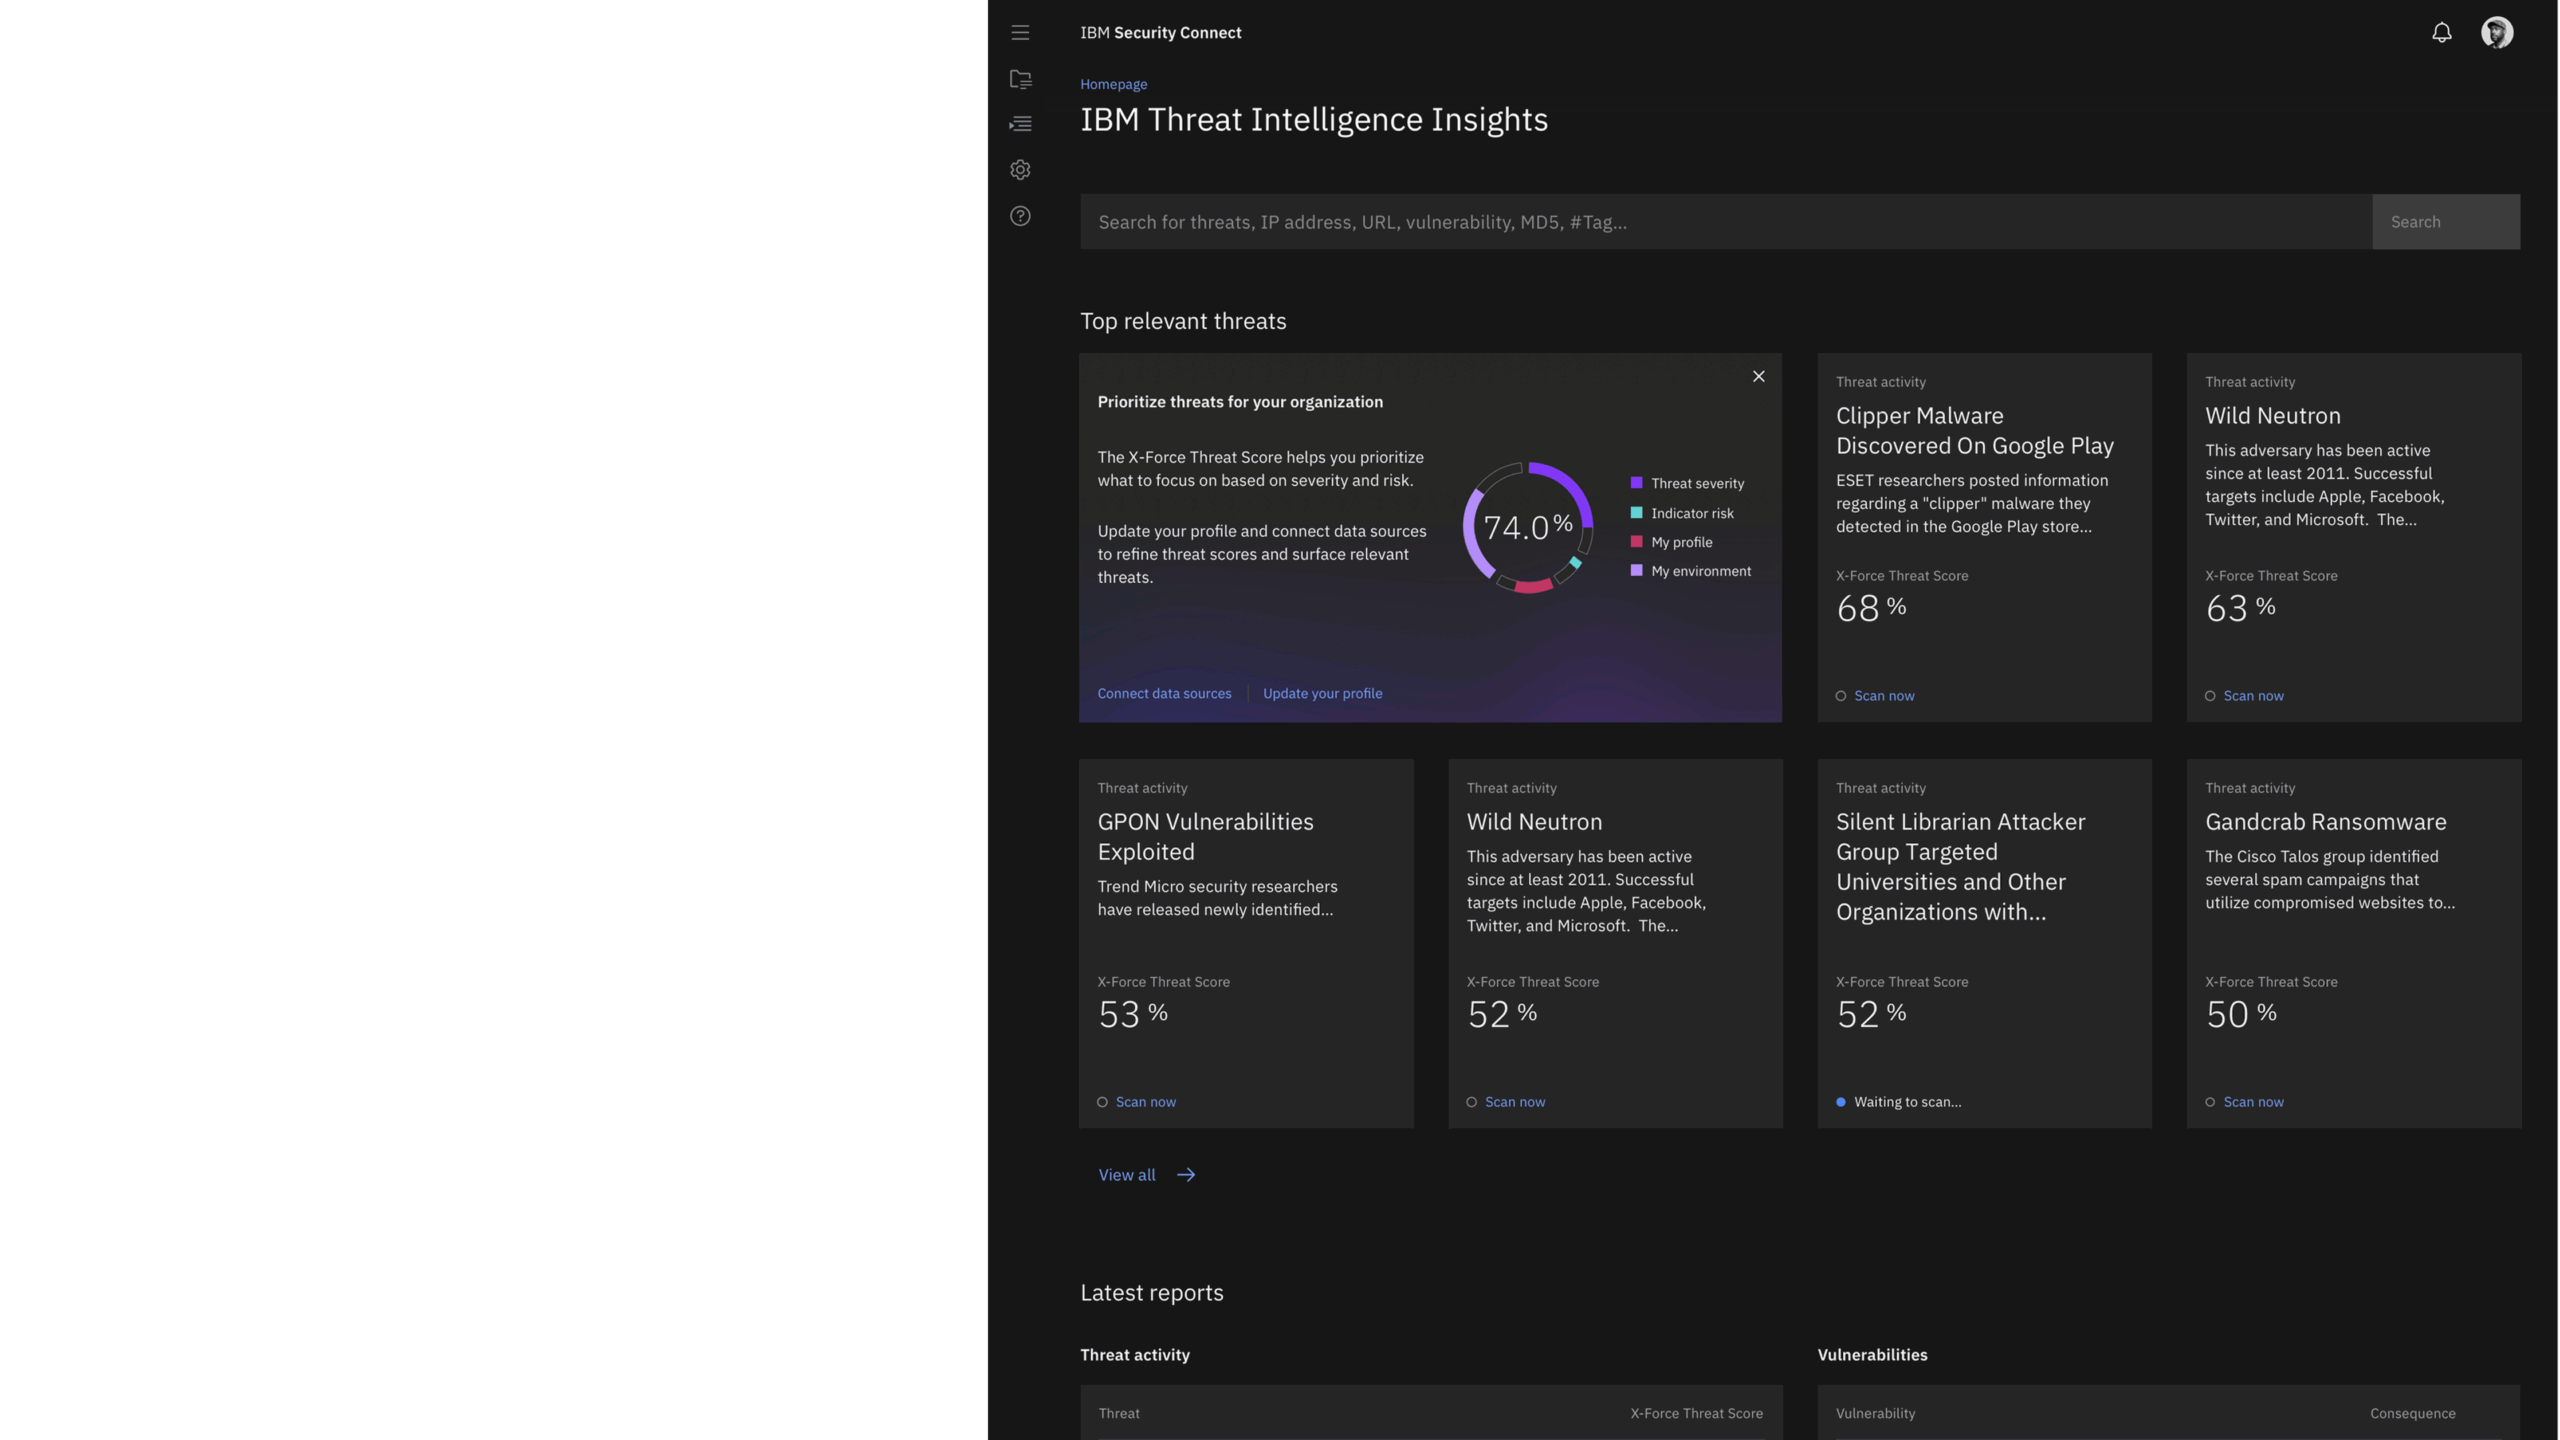Viewport: 2560px width, 1440px height.
Task: Open the hamburger navigation menu
Action: (x=1020, y=33)
